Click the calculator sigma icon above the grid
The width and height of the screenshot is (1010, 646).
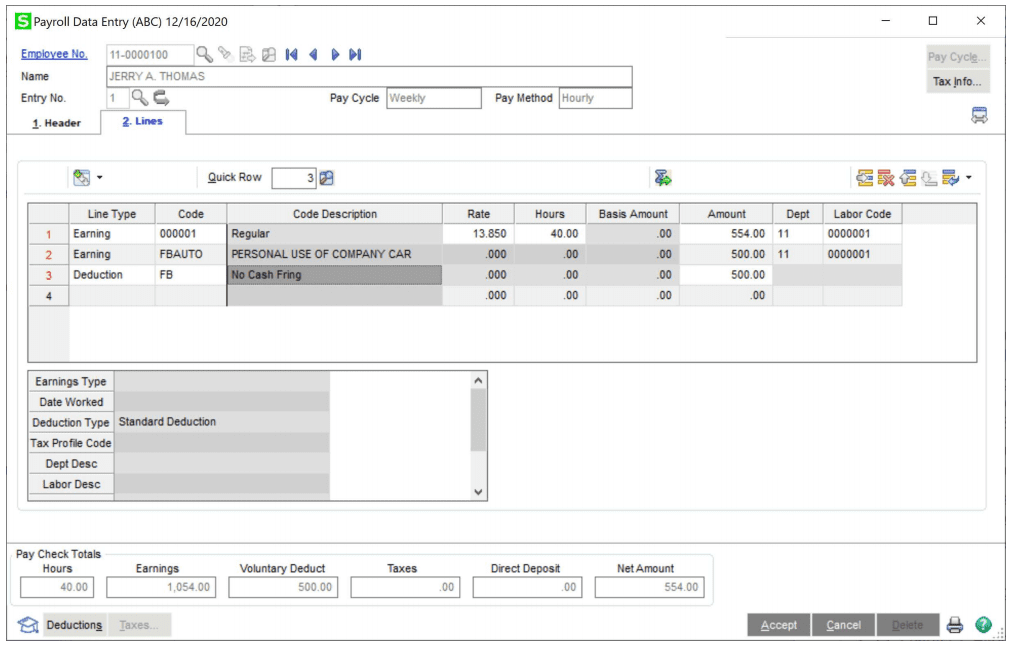pos(662,178)
